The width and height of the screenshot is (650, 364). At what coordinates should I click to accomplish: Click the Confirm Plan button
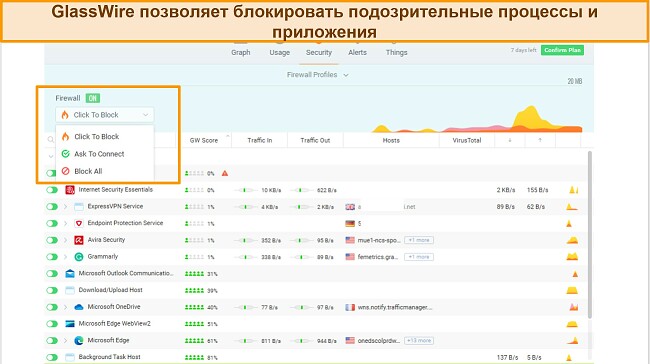click(x=562, y=50)
